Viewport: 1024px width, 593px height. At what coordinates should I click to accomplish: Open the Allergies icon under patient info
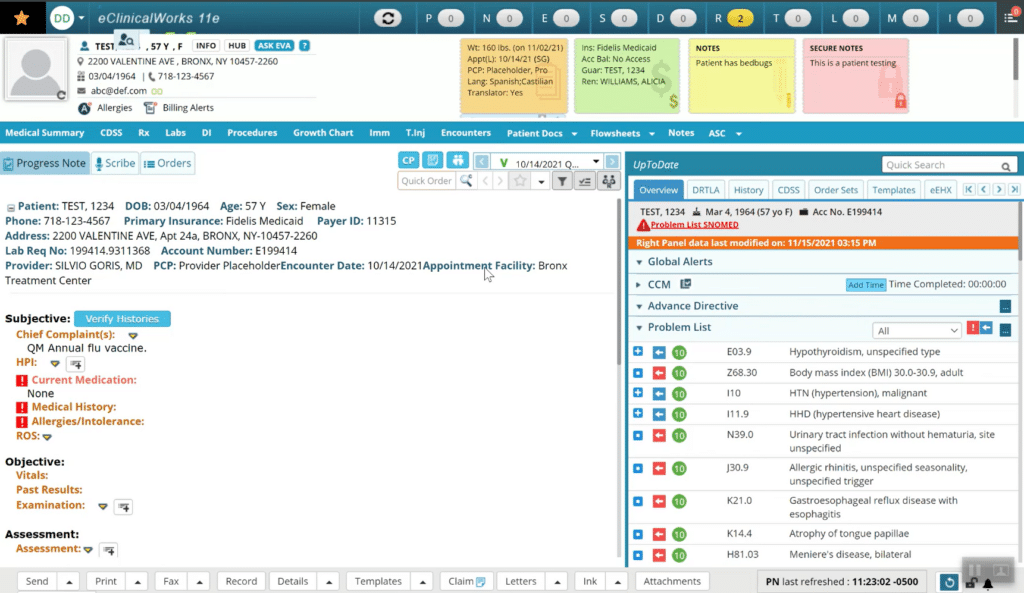tap(85, 108)
